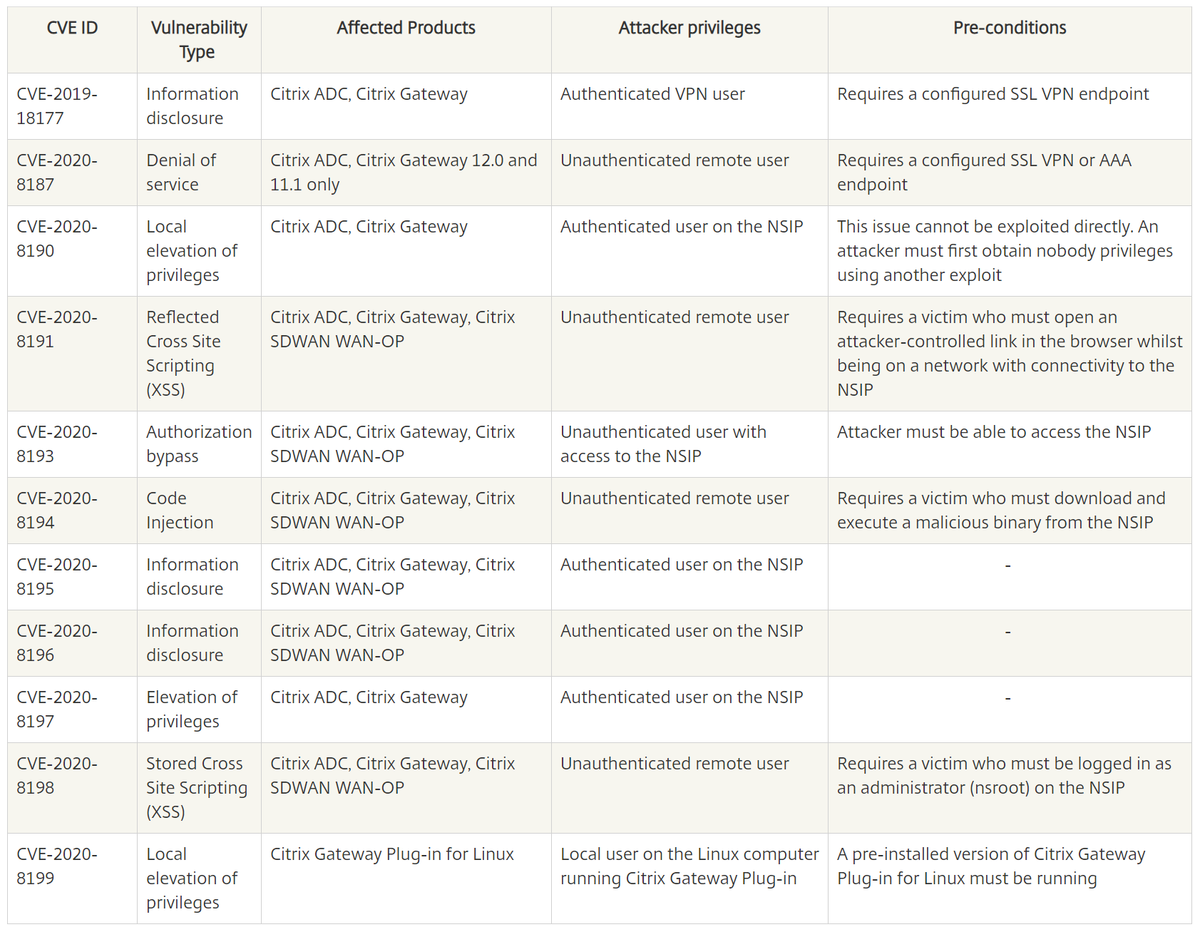Click Stored Cross Site Scripting (XSS) cell

(197, 787)
